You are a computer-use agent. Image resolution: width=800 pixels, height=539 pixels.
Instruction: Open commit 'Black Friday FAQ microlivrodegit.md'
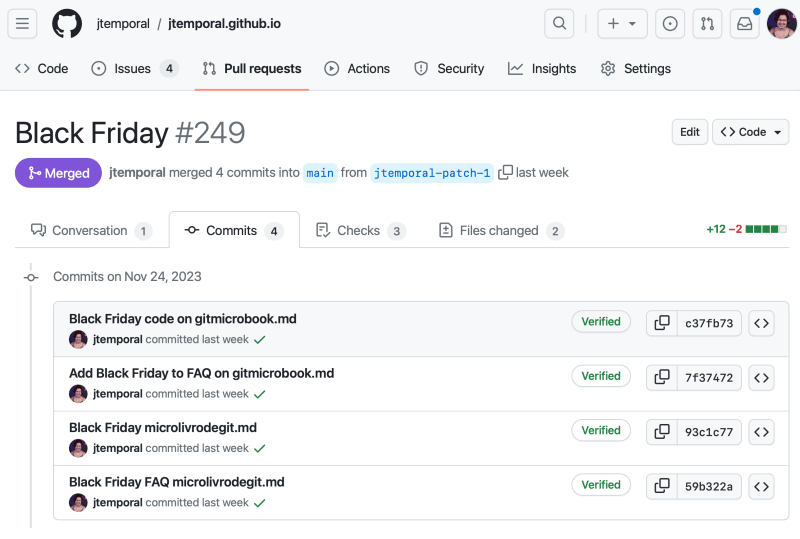click(177, 482)
